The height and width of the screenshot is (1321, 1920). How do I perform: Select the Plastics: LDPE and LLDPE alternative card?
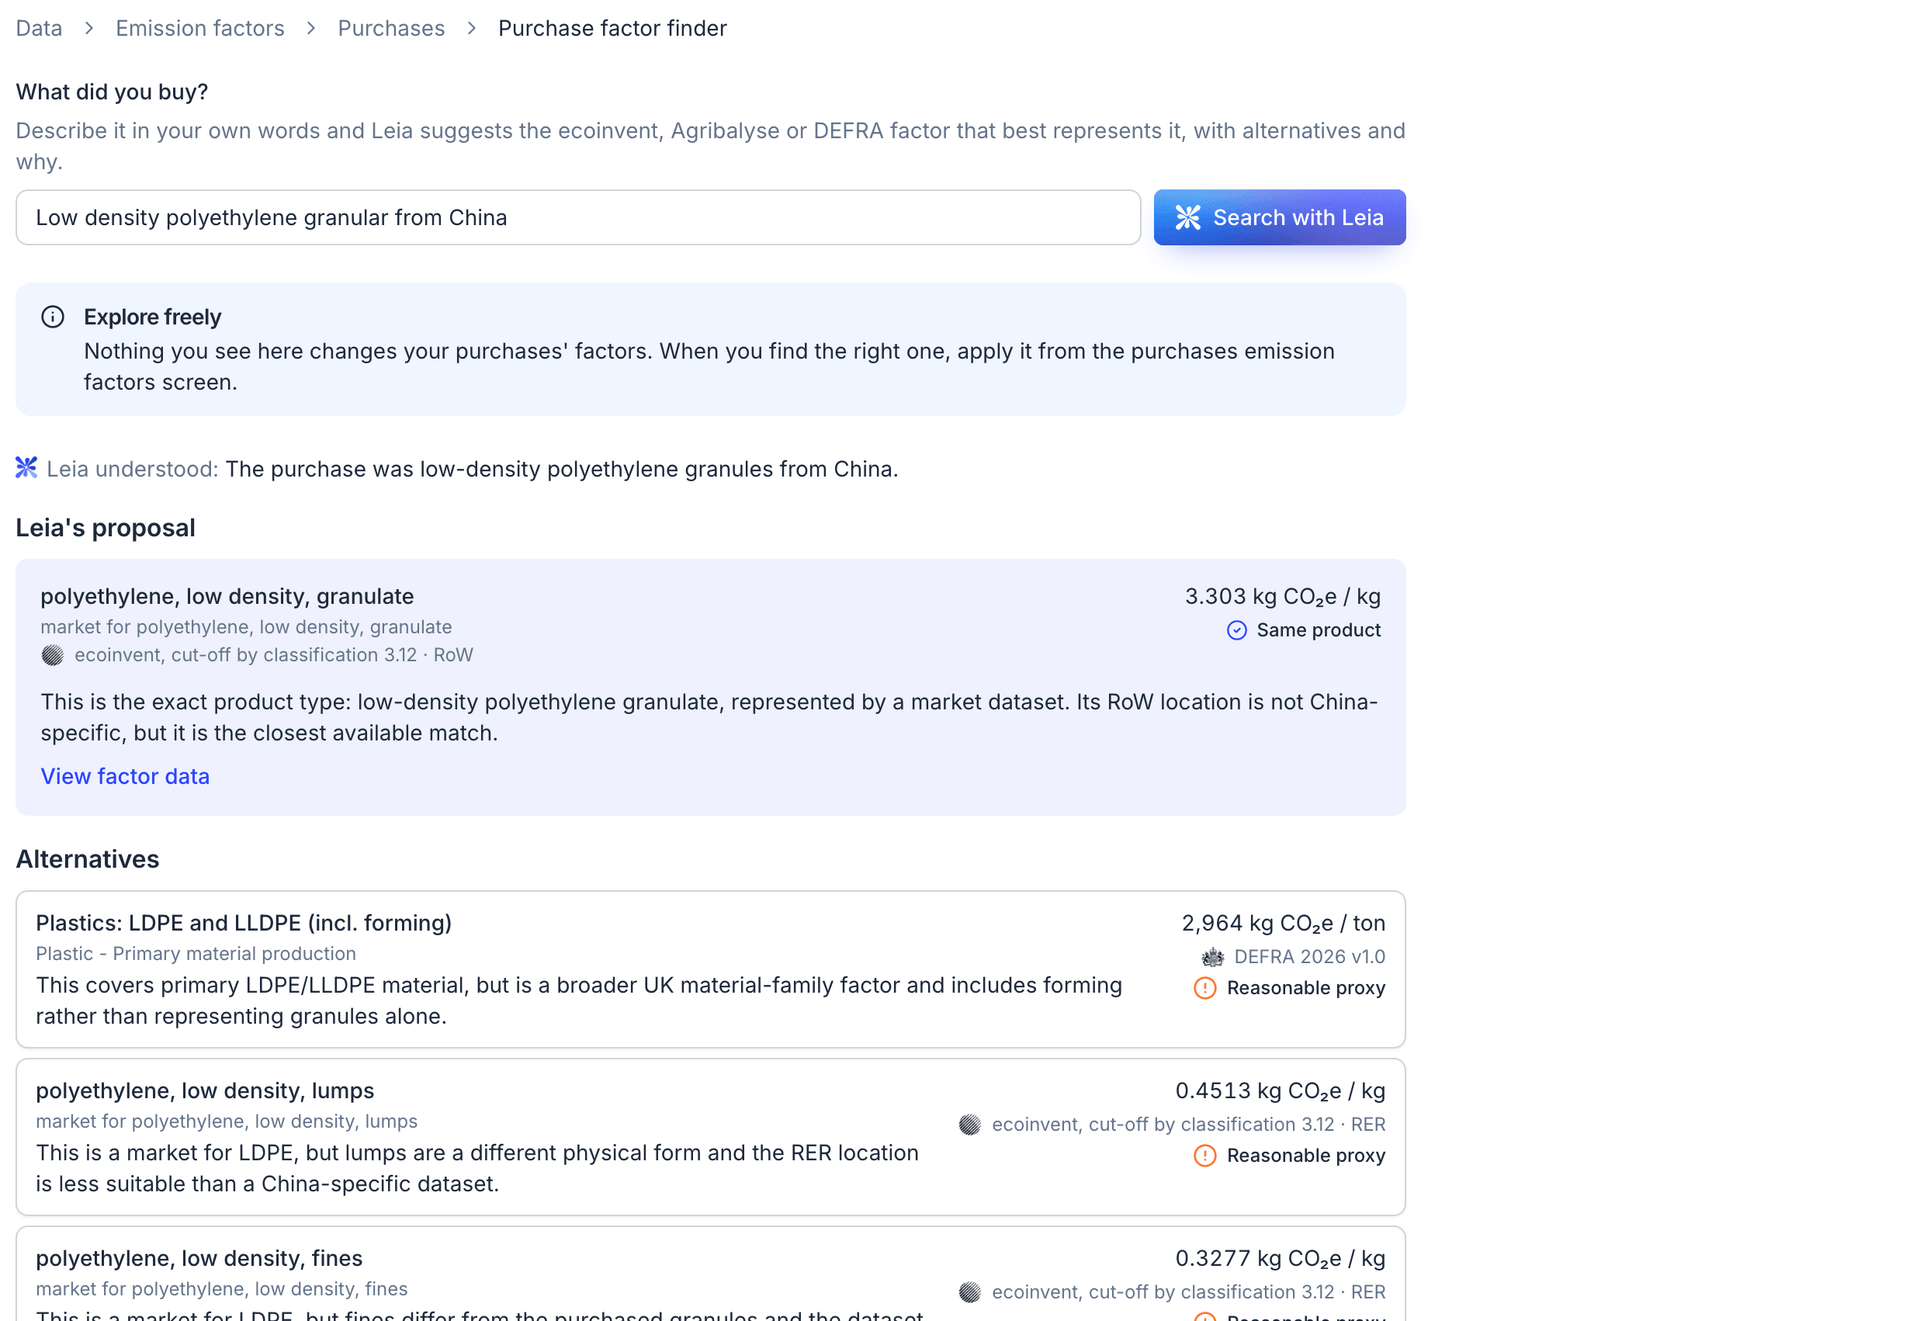point(711,969)
